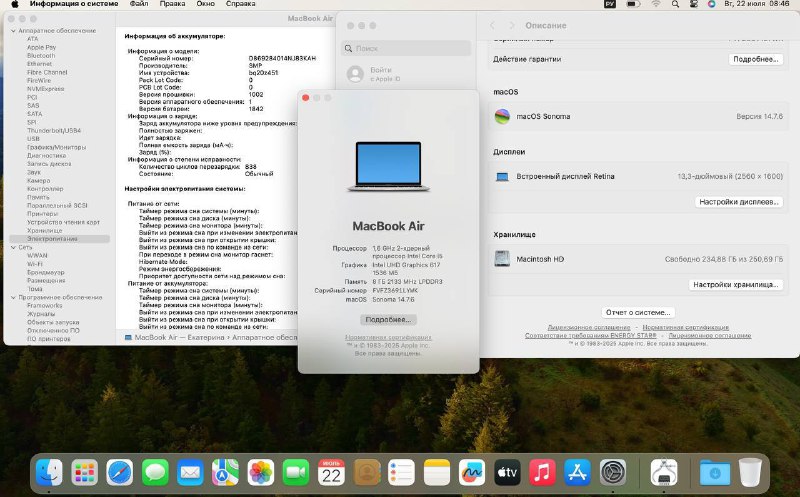
Task: Open Настройки дисплеев button
Action: tap(739, 202)
